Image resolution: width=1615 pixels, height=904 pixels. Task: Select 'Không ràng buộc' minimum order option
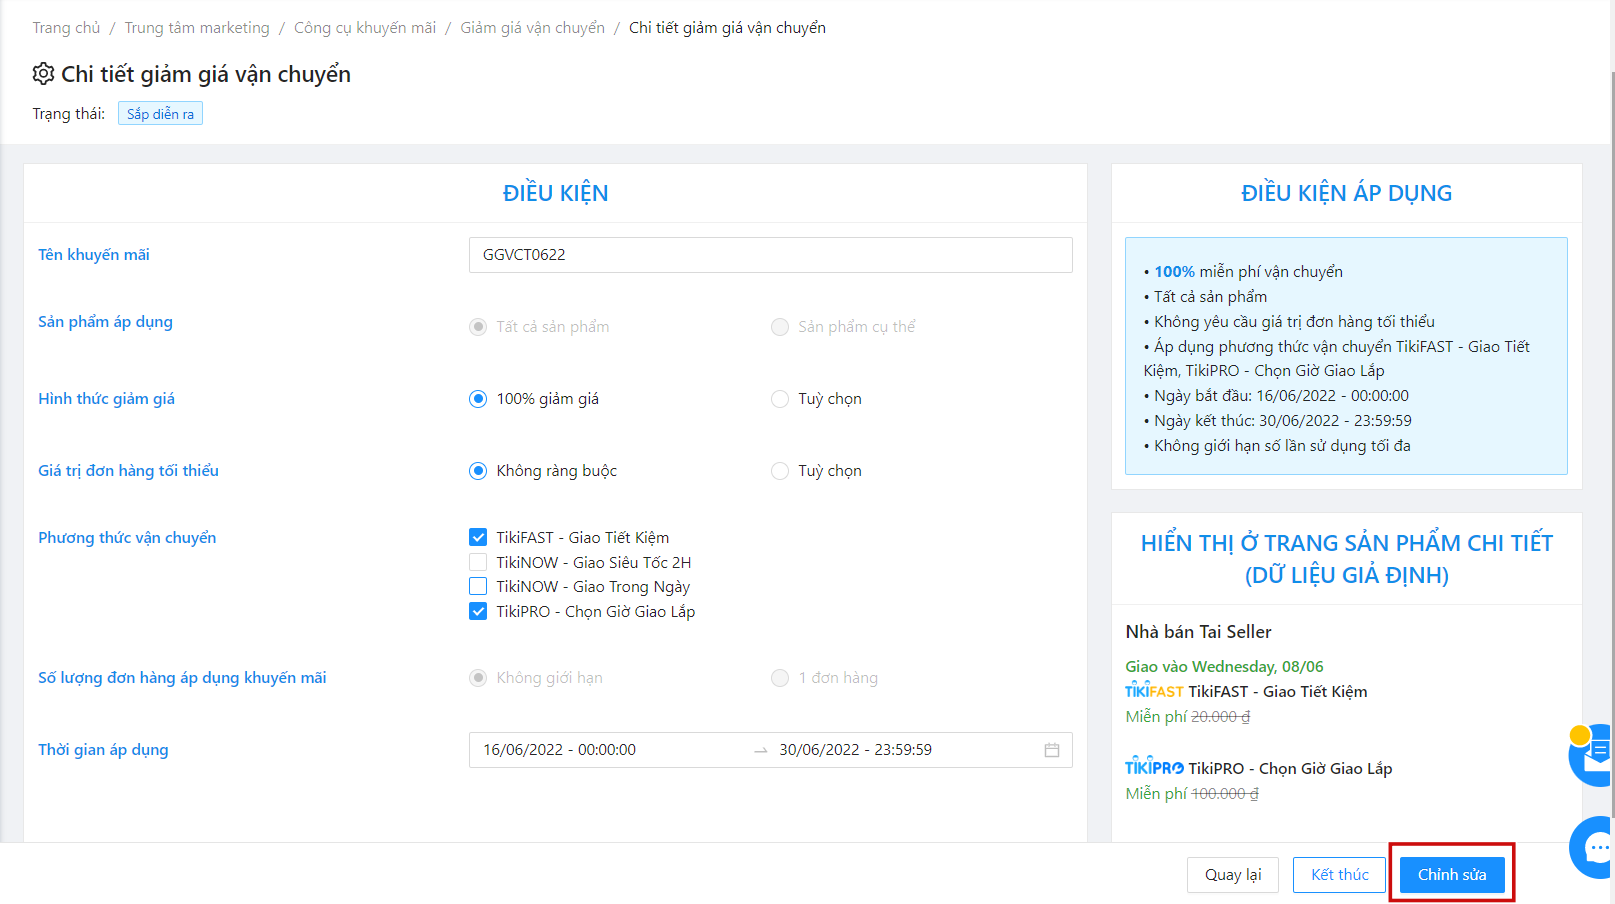[x=478, y=471]
